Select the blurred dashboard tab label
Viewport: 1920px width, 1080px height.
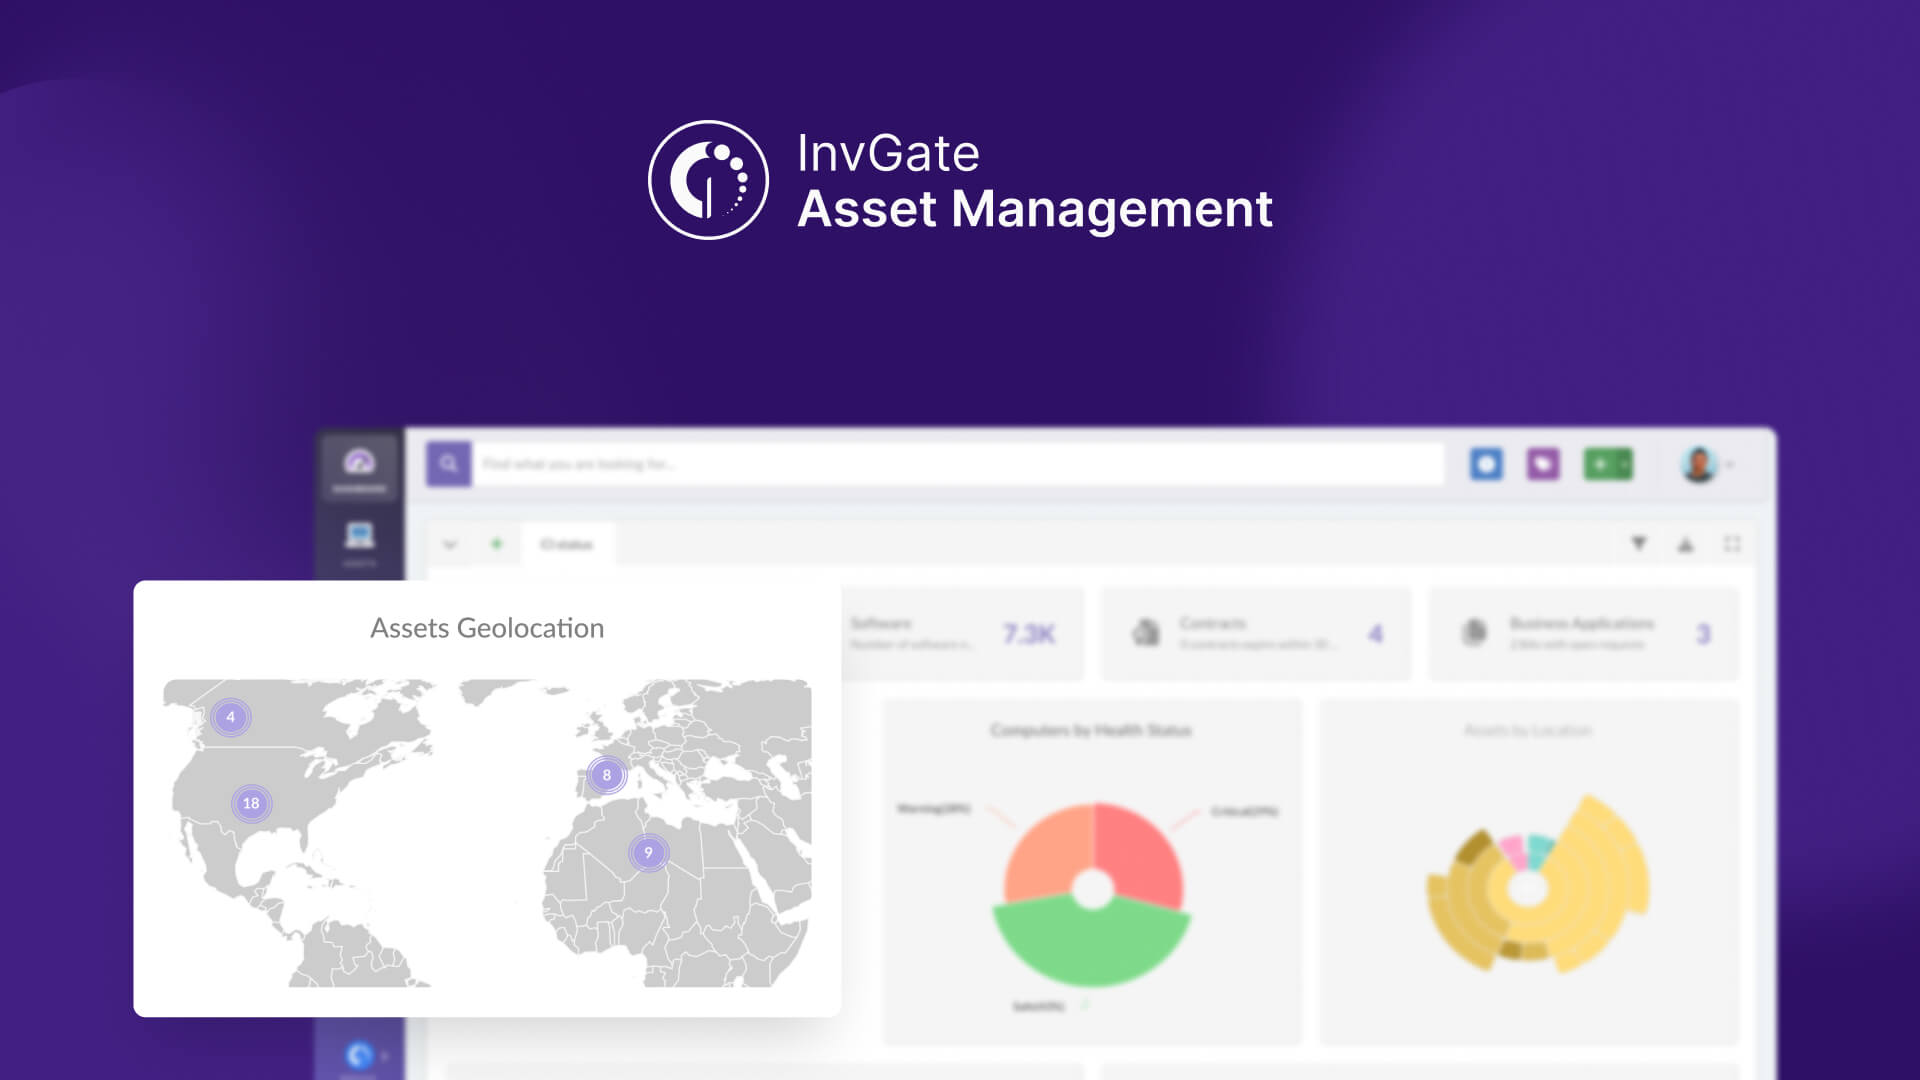567,544
